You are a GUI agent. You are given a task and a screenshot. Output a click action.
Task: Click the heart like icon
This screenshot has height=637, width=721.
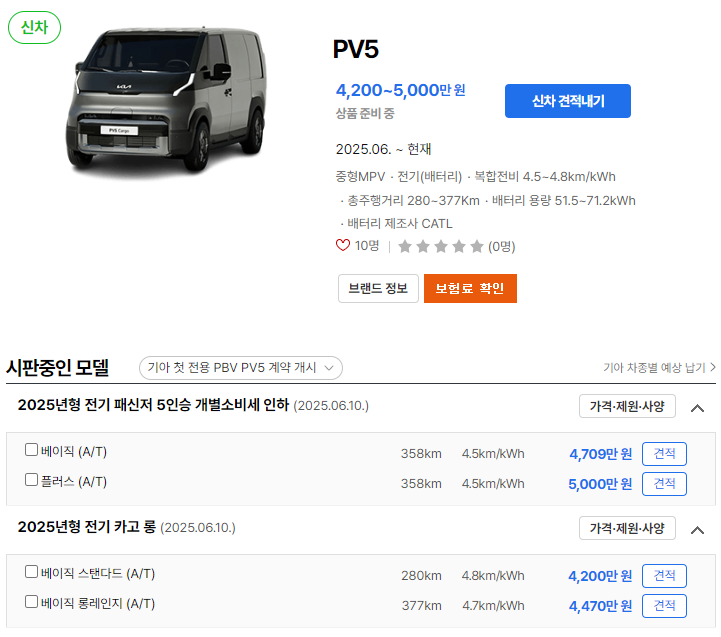click(343, 245)
